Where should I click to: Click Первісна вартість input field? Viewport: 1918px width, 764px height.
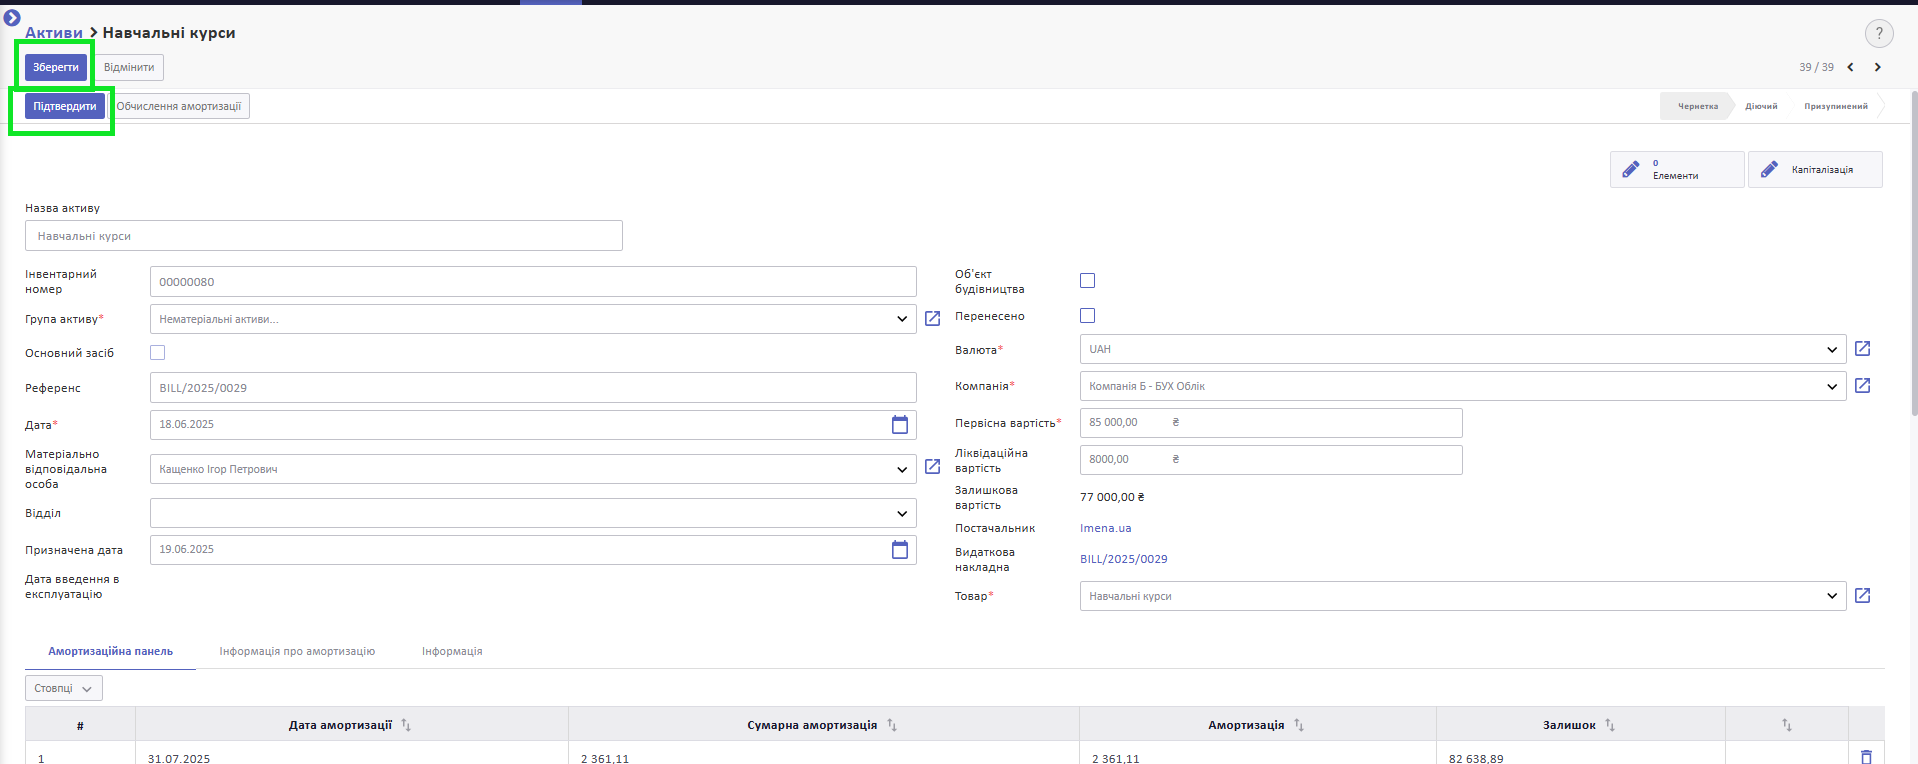click(1271, 423)
